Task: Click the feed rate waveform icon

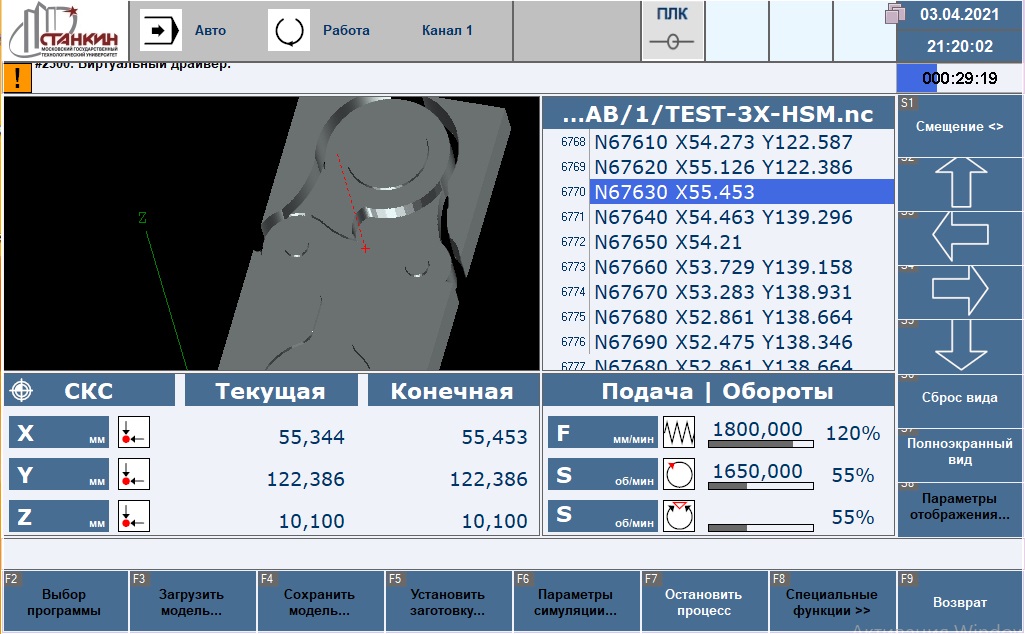Action: pos(678,433)
